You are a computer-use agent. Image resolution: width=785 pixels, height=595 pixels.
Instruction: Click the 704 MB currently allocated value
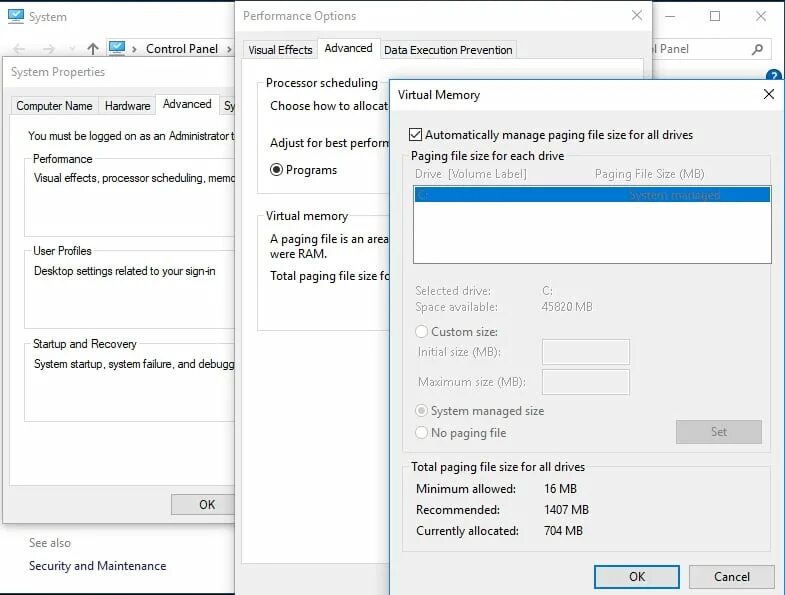pos(563,531)
